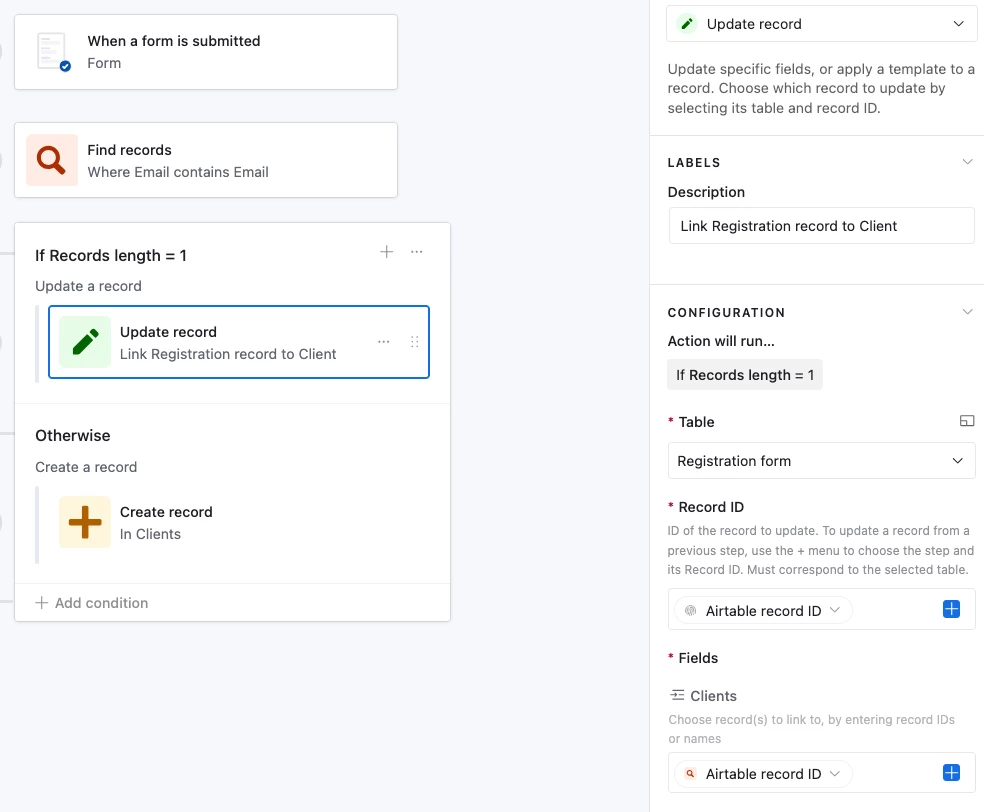Click the form trigger icon

(53, 52)
